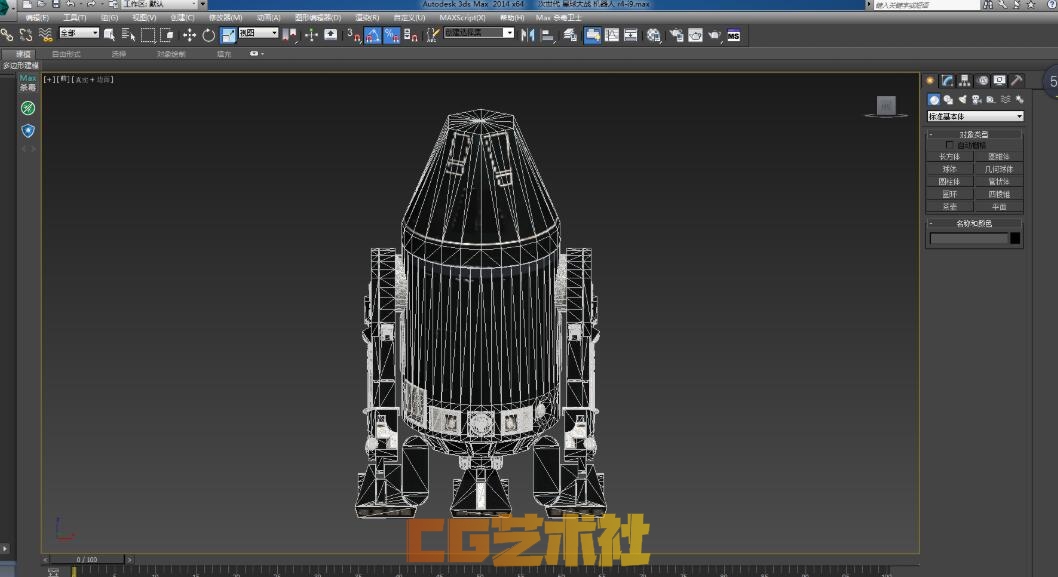Collapse the Name and Color rollout (名称和颜色)

pyautogui.click(x=974, y=223)
